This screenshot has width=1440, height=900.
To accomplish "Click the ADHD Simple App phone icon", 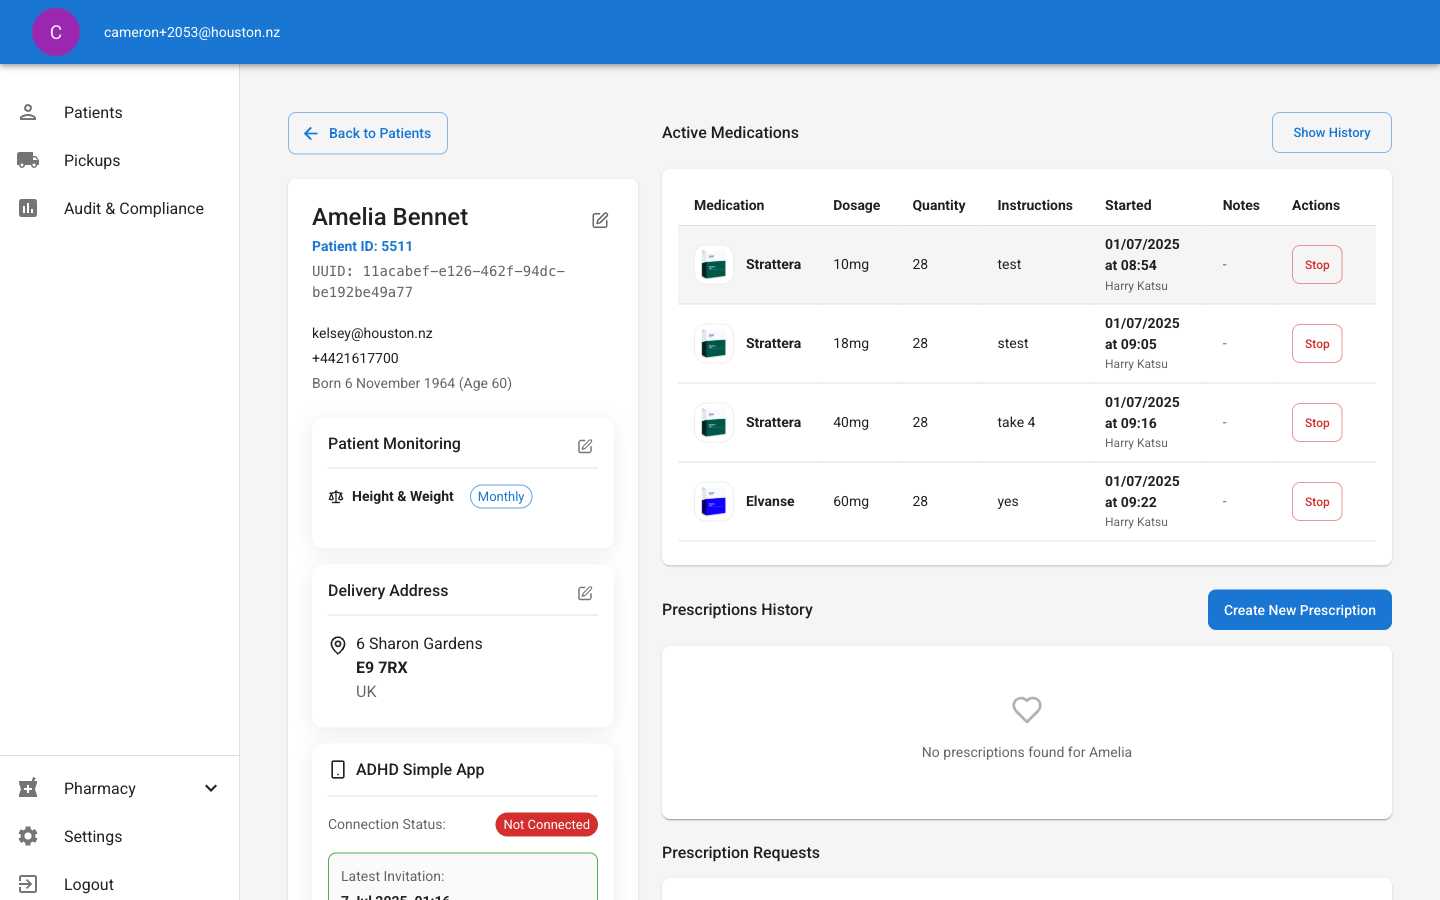I will pyautogui.click(x=338, y=770).
